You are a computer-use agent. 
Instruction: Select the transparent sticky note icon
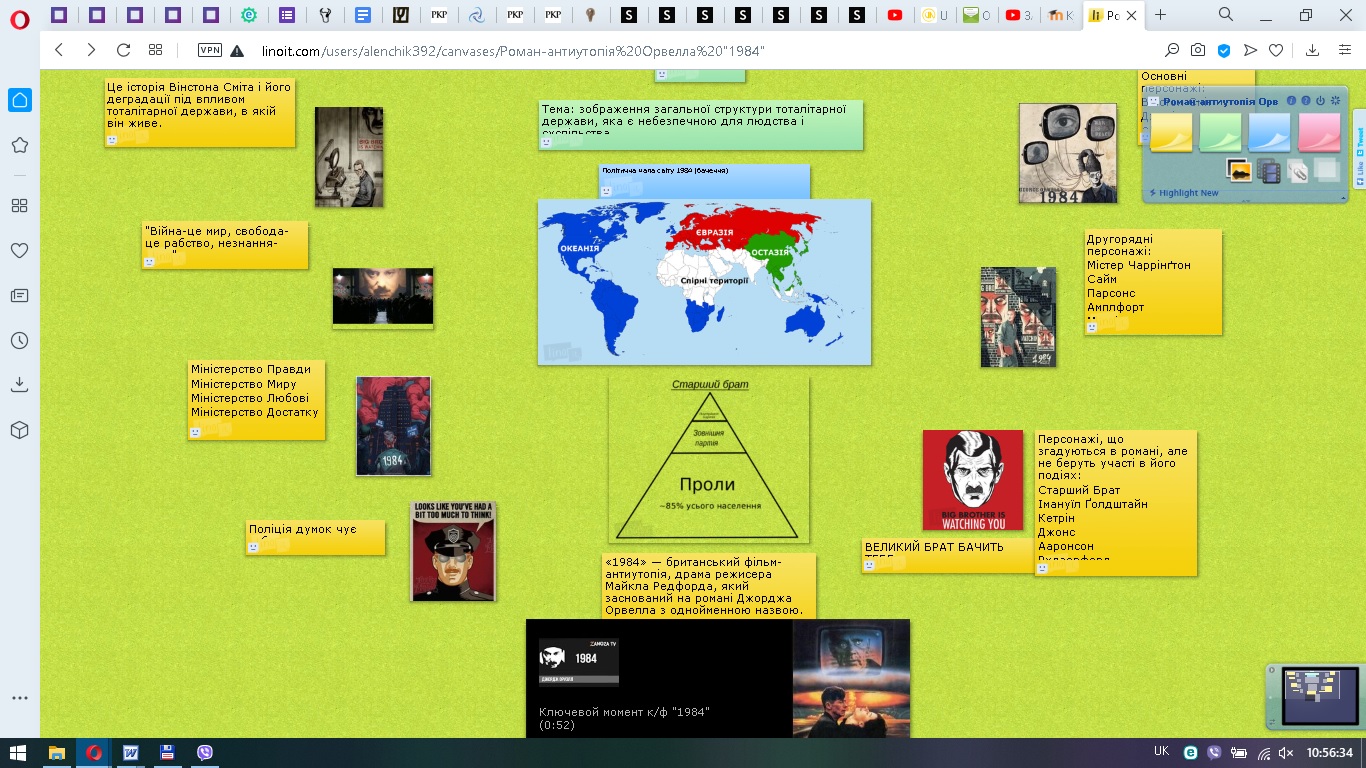tap(1327, 170)
